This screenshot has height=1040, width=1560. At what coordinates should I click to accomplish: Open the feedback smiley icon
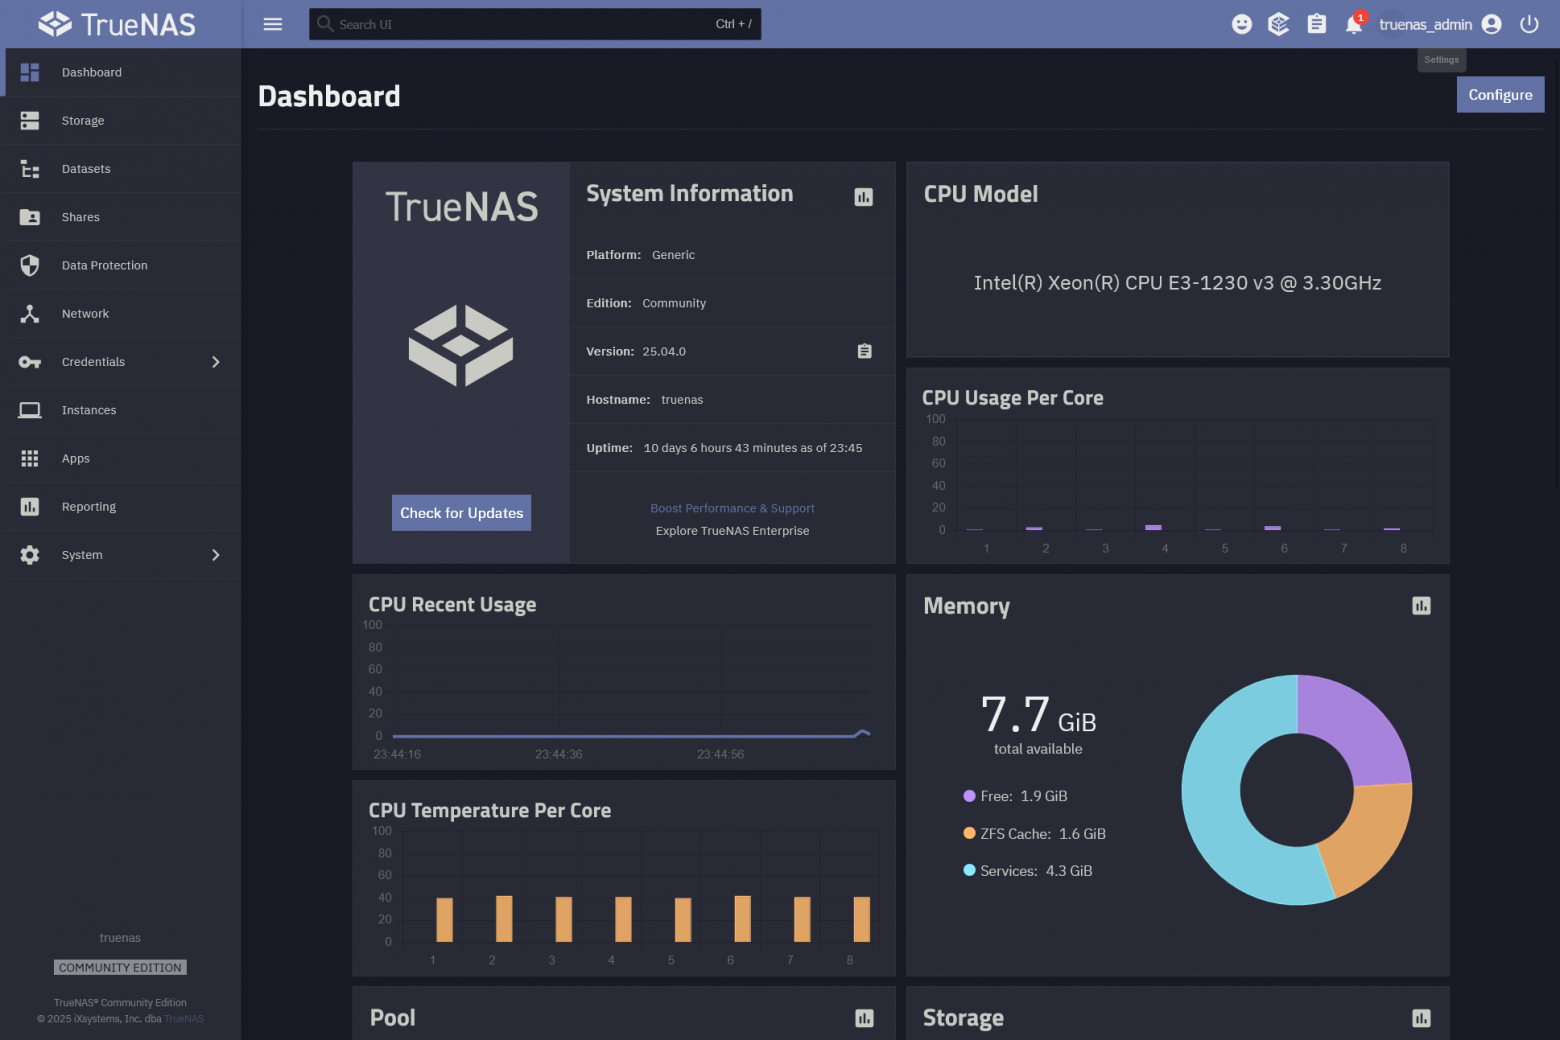tap(1241, 23)
